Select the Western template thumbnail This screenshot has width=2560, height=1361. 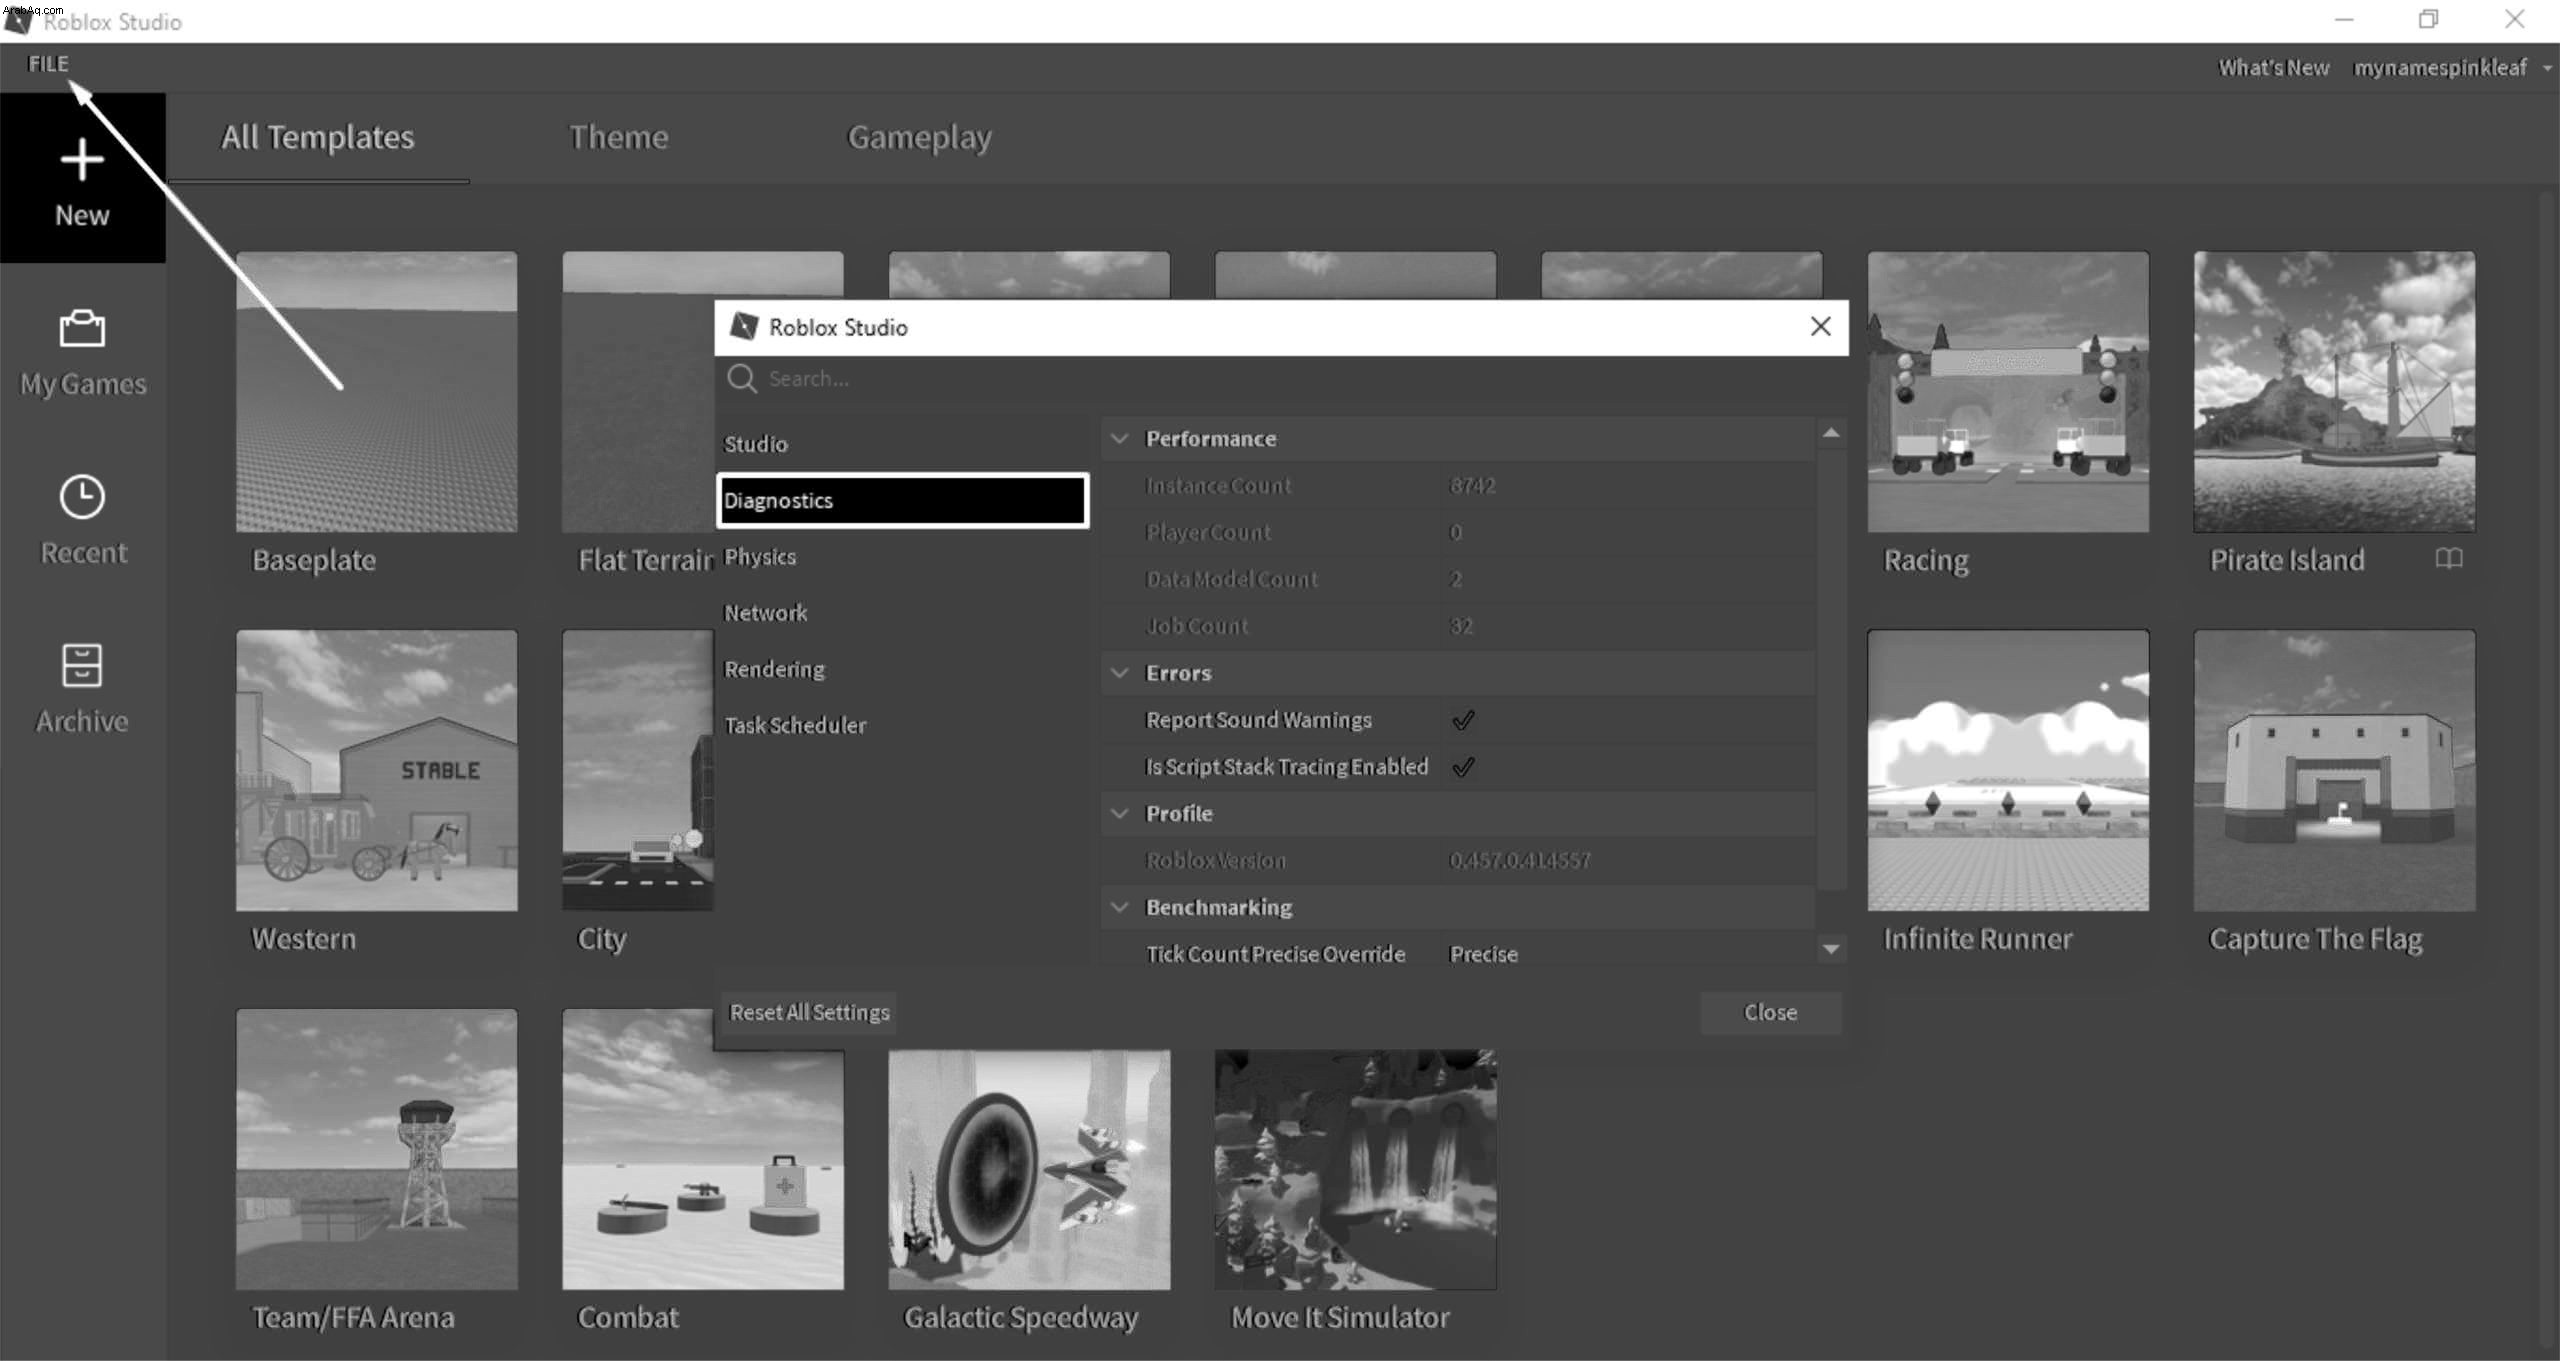pos(377,770)
